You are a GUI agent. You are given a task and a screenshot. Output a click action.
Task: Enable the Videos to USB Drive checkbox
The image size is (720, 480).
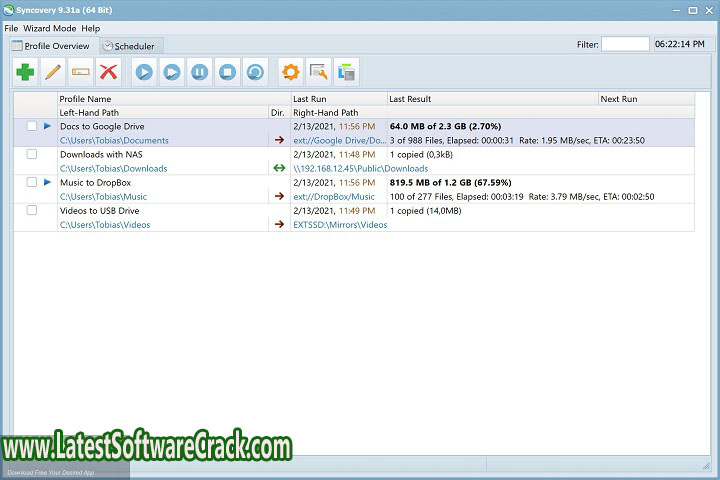32,210
